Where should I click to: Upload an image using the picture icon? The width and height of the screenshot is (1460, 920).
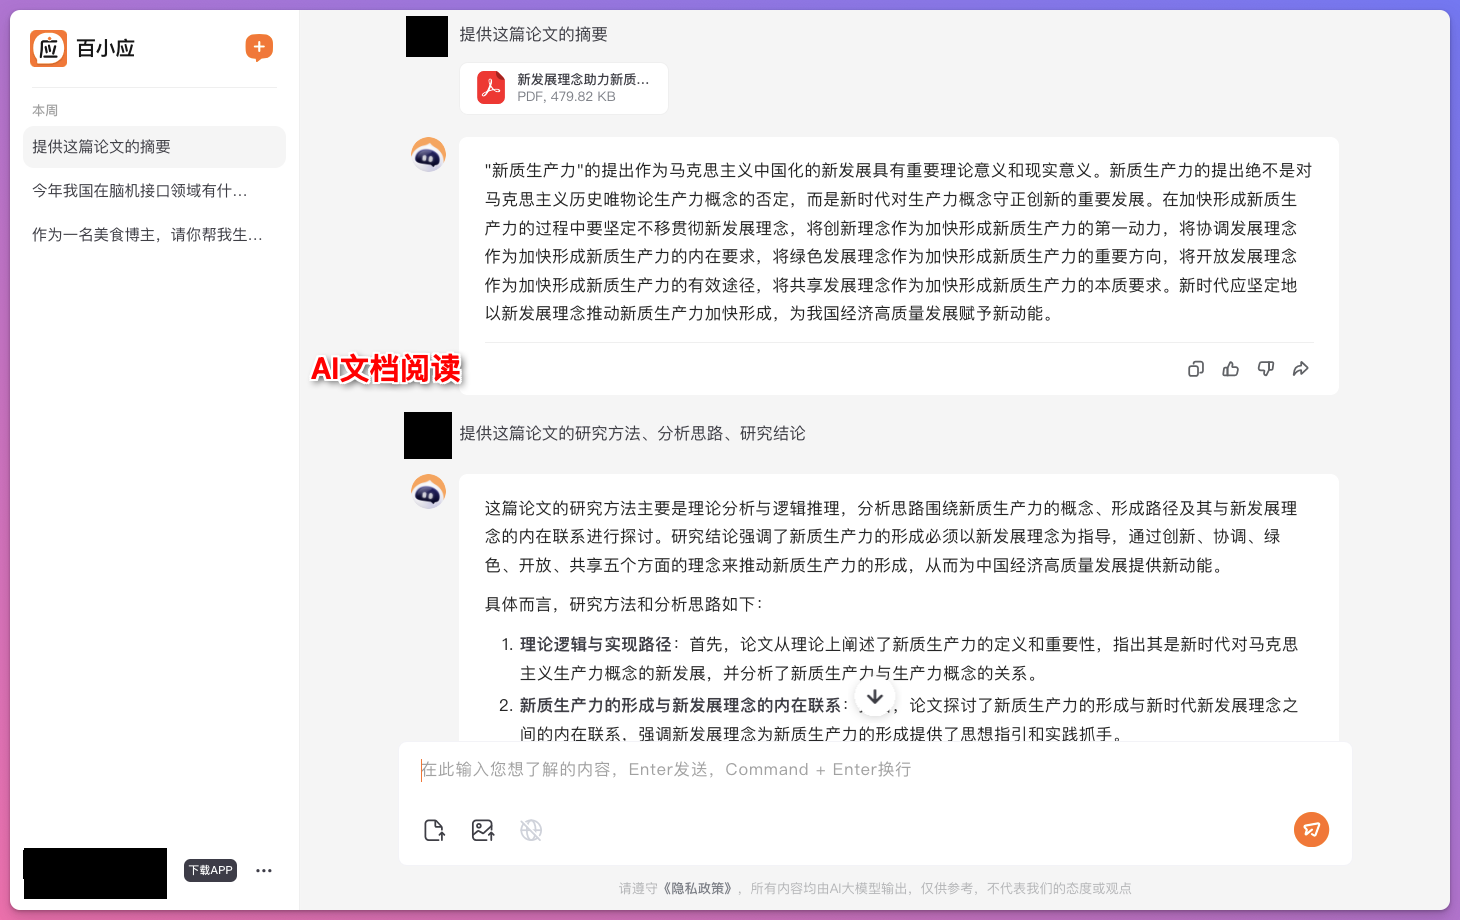click(483, 830)
